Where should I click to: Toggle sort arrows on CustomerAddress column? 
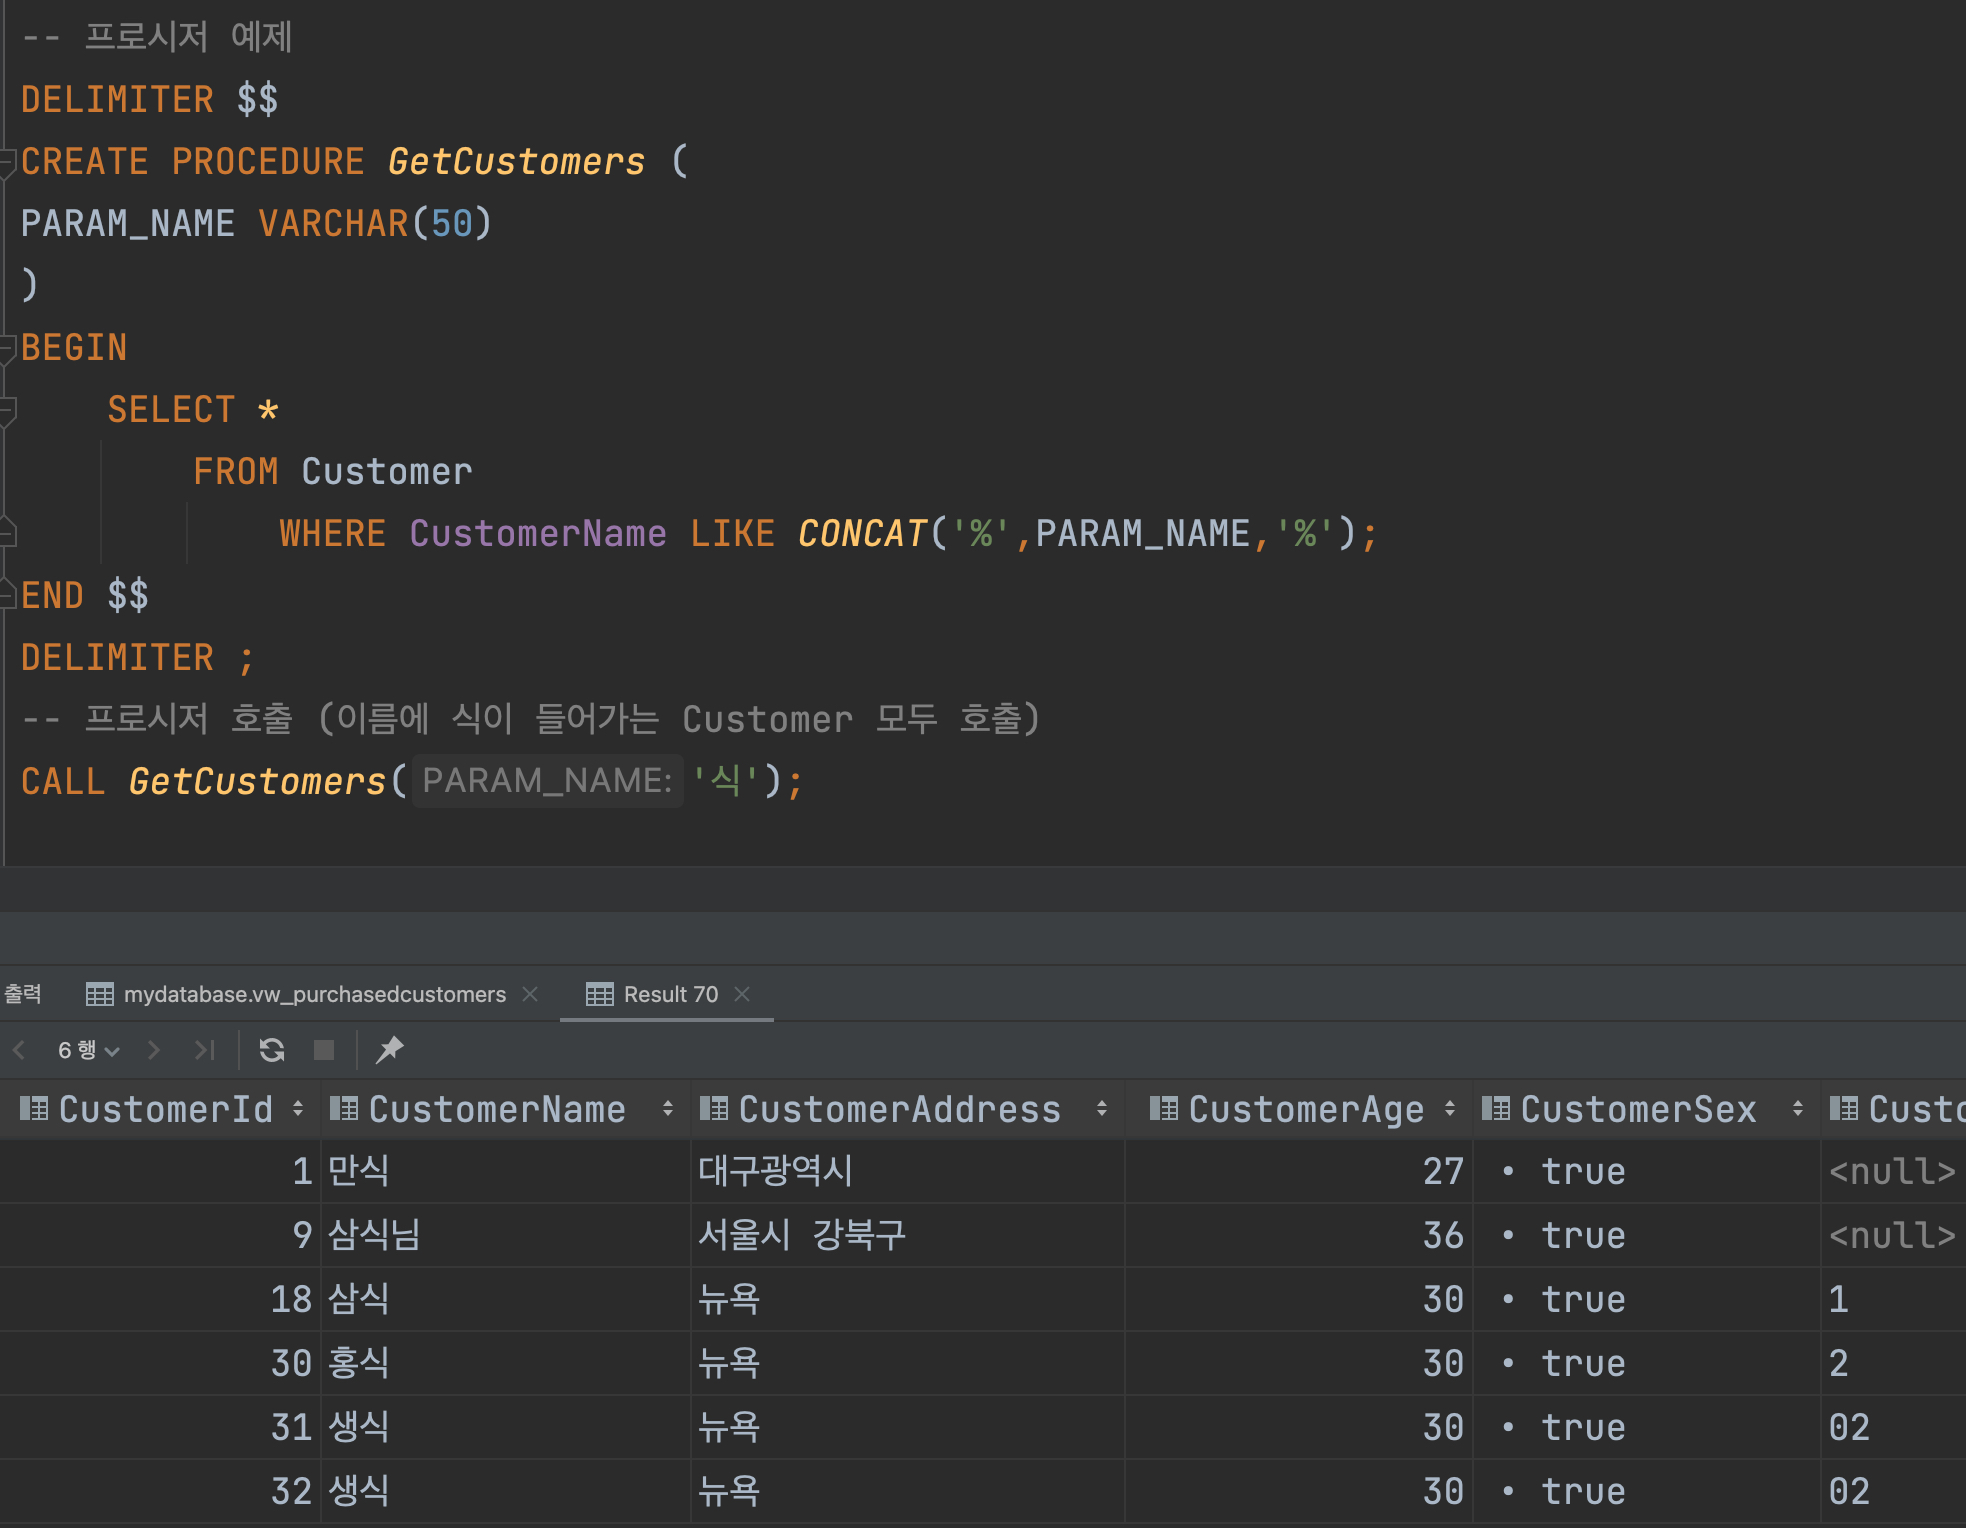[x=1101, y=1109]
